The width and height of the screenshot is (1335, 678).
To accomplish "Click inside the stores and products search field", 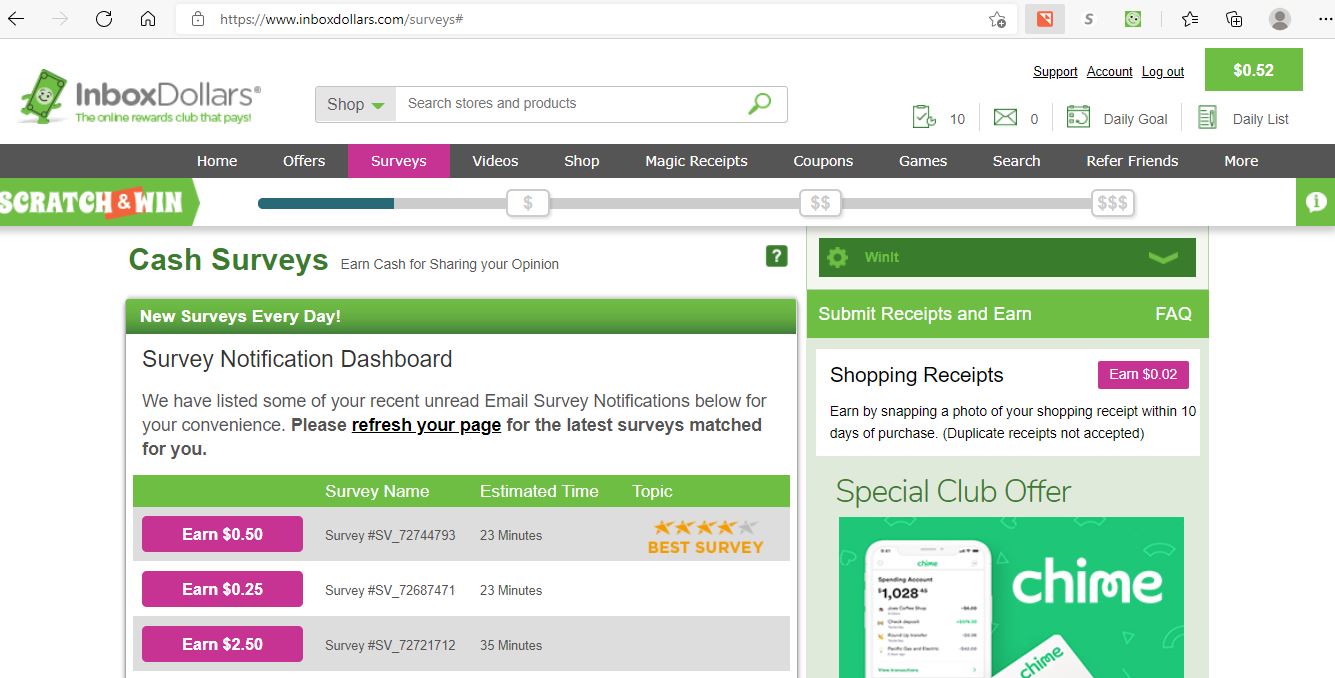I will (560, 104).
